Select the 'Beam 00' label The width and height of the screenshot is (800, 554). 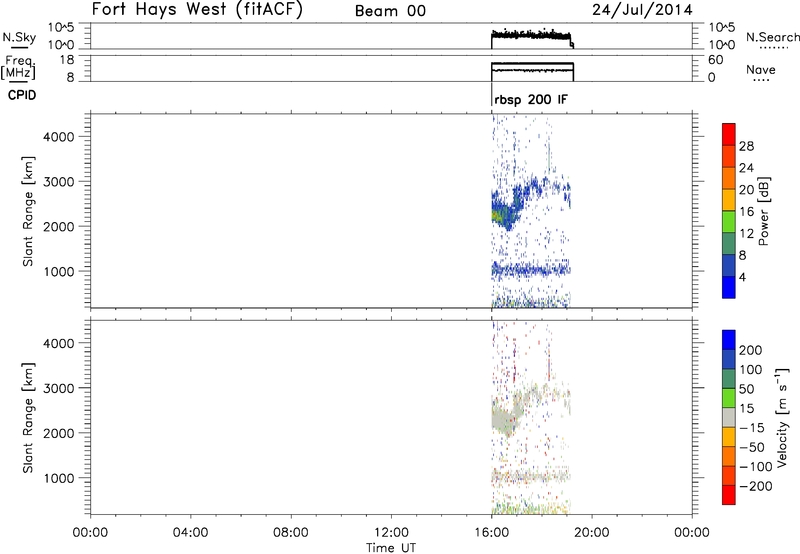click(390, 11)
